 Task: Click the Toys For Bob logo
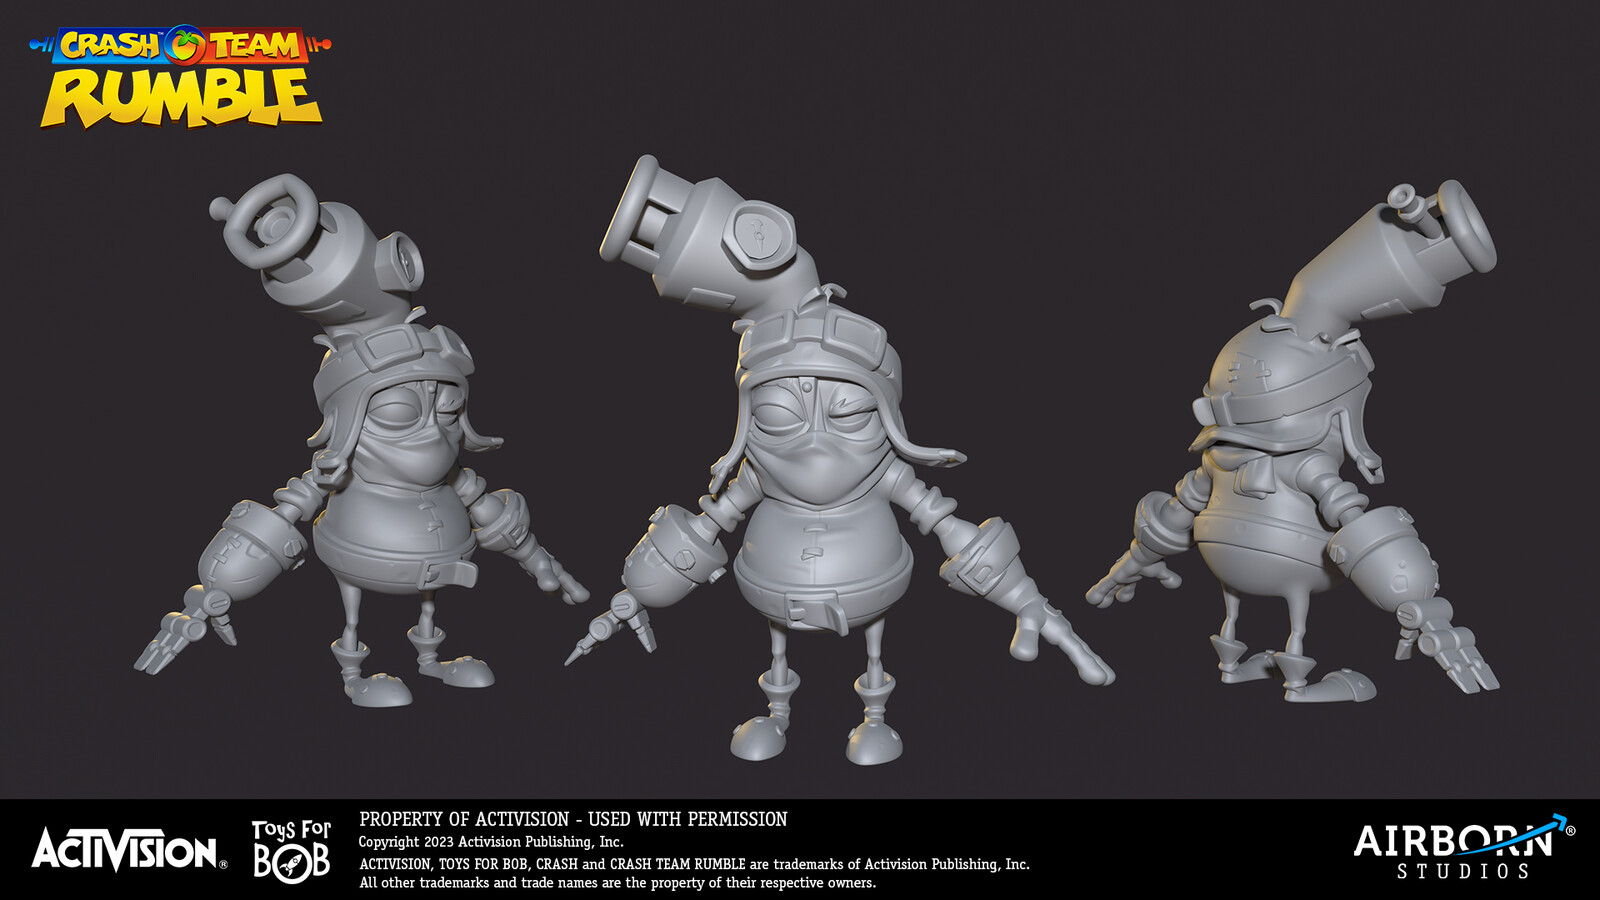pyautogui.click(x=291, y=850)
